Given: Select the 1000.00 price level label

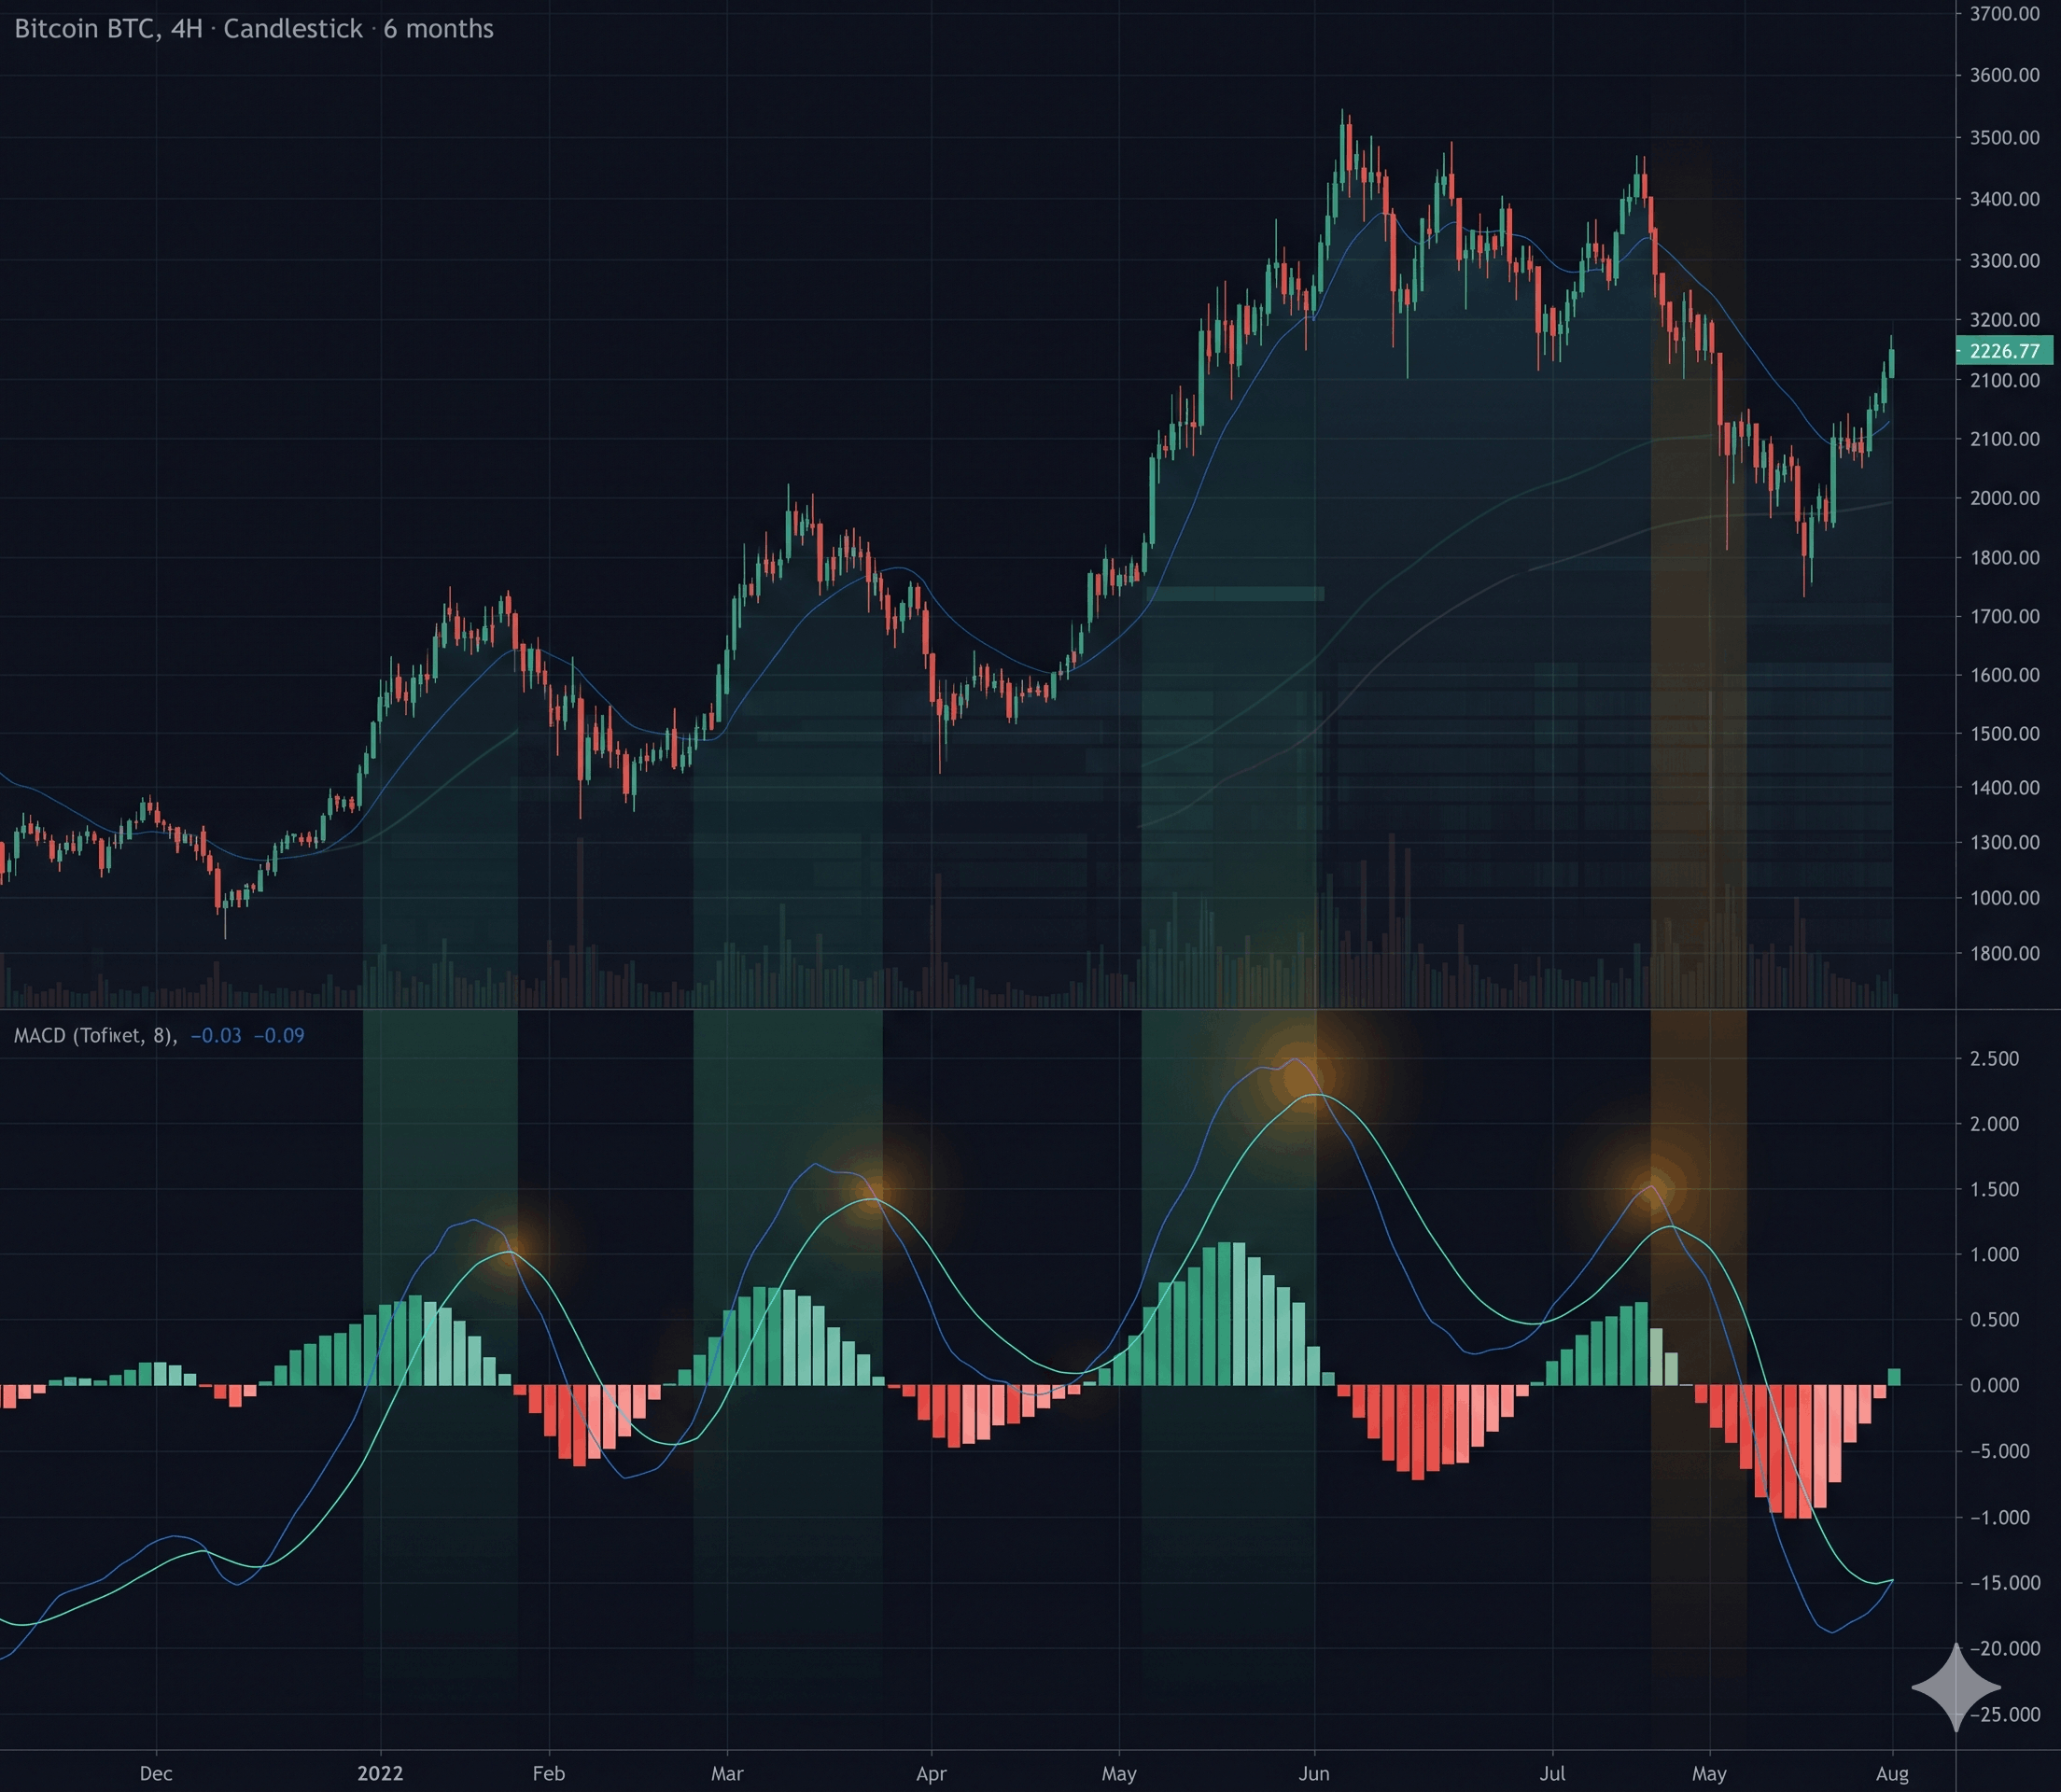Looking at the screenshot, I should [2004, 898].
